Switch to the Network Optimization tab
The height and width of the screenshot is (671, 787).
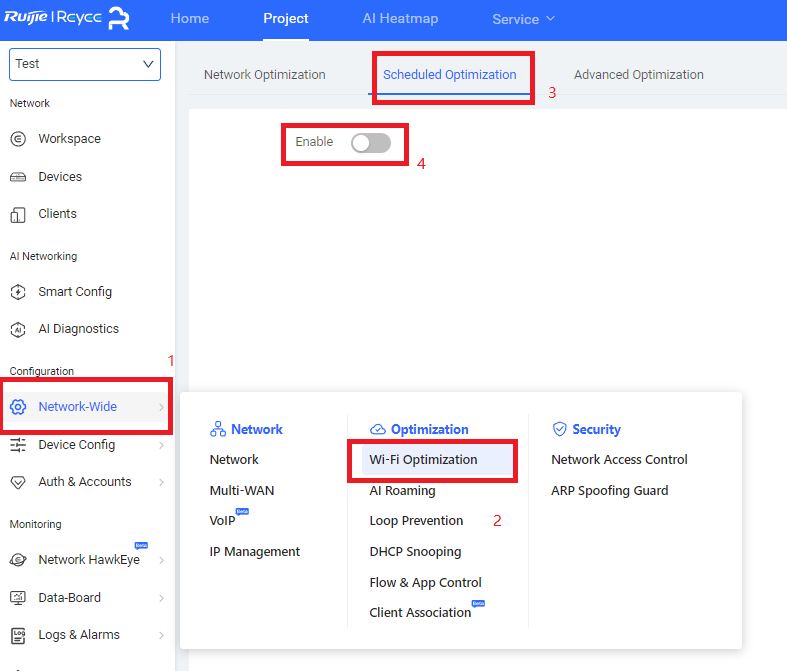click(x=264, y=75)
